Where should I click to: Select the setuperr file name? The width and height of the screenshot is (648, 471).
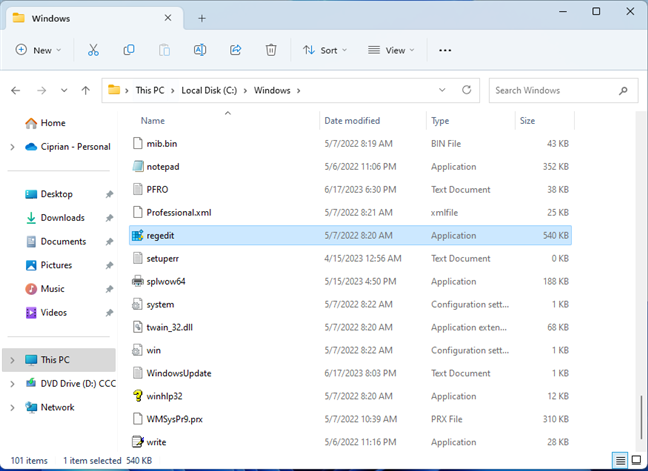(x=162, y=259)
